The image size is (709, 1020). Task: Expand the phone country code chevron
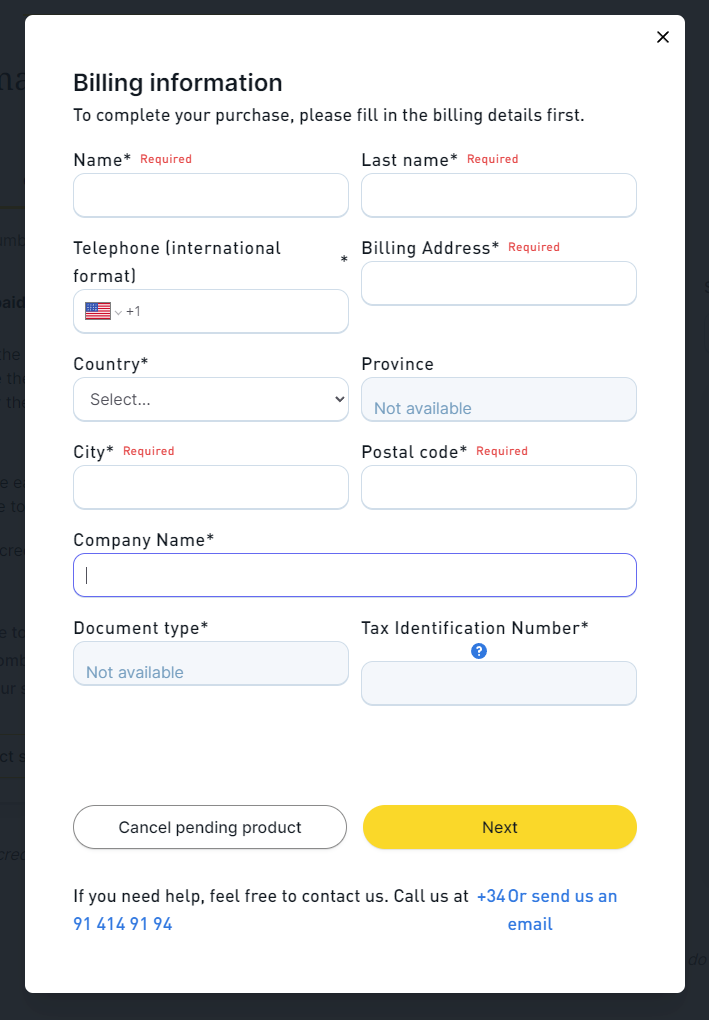pyautogui.click(x=118, y=312)
